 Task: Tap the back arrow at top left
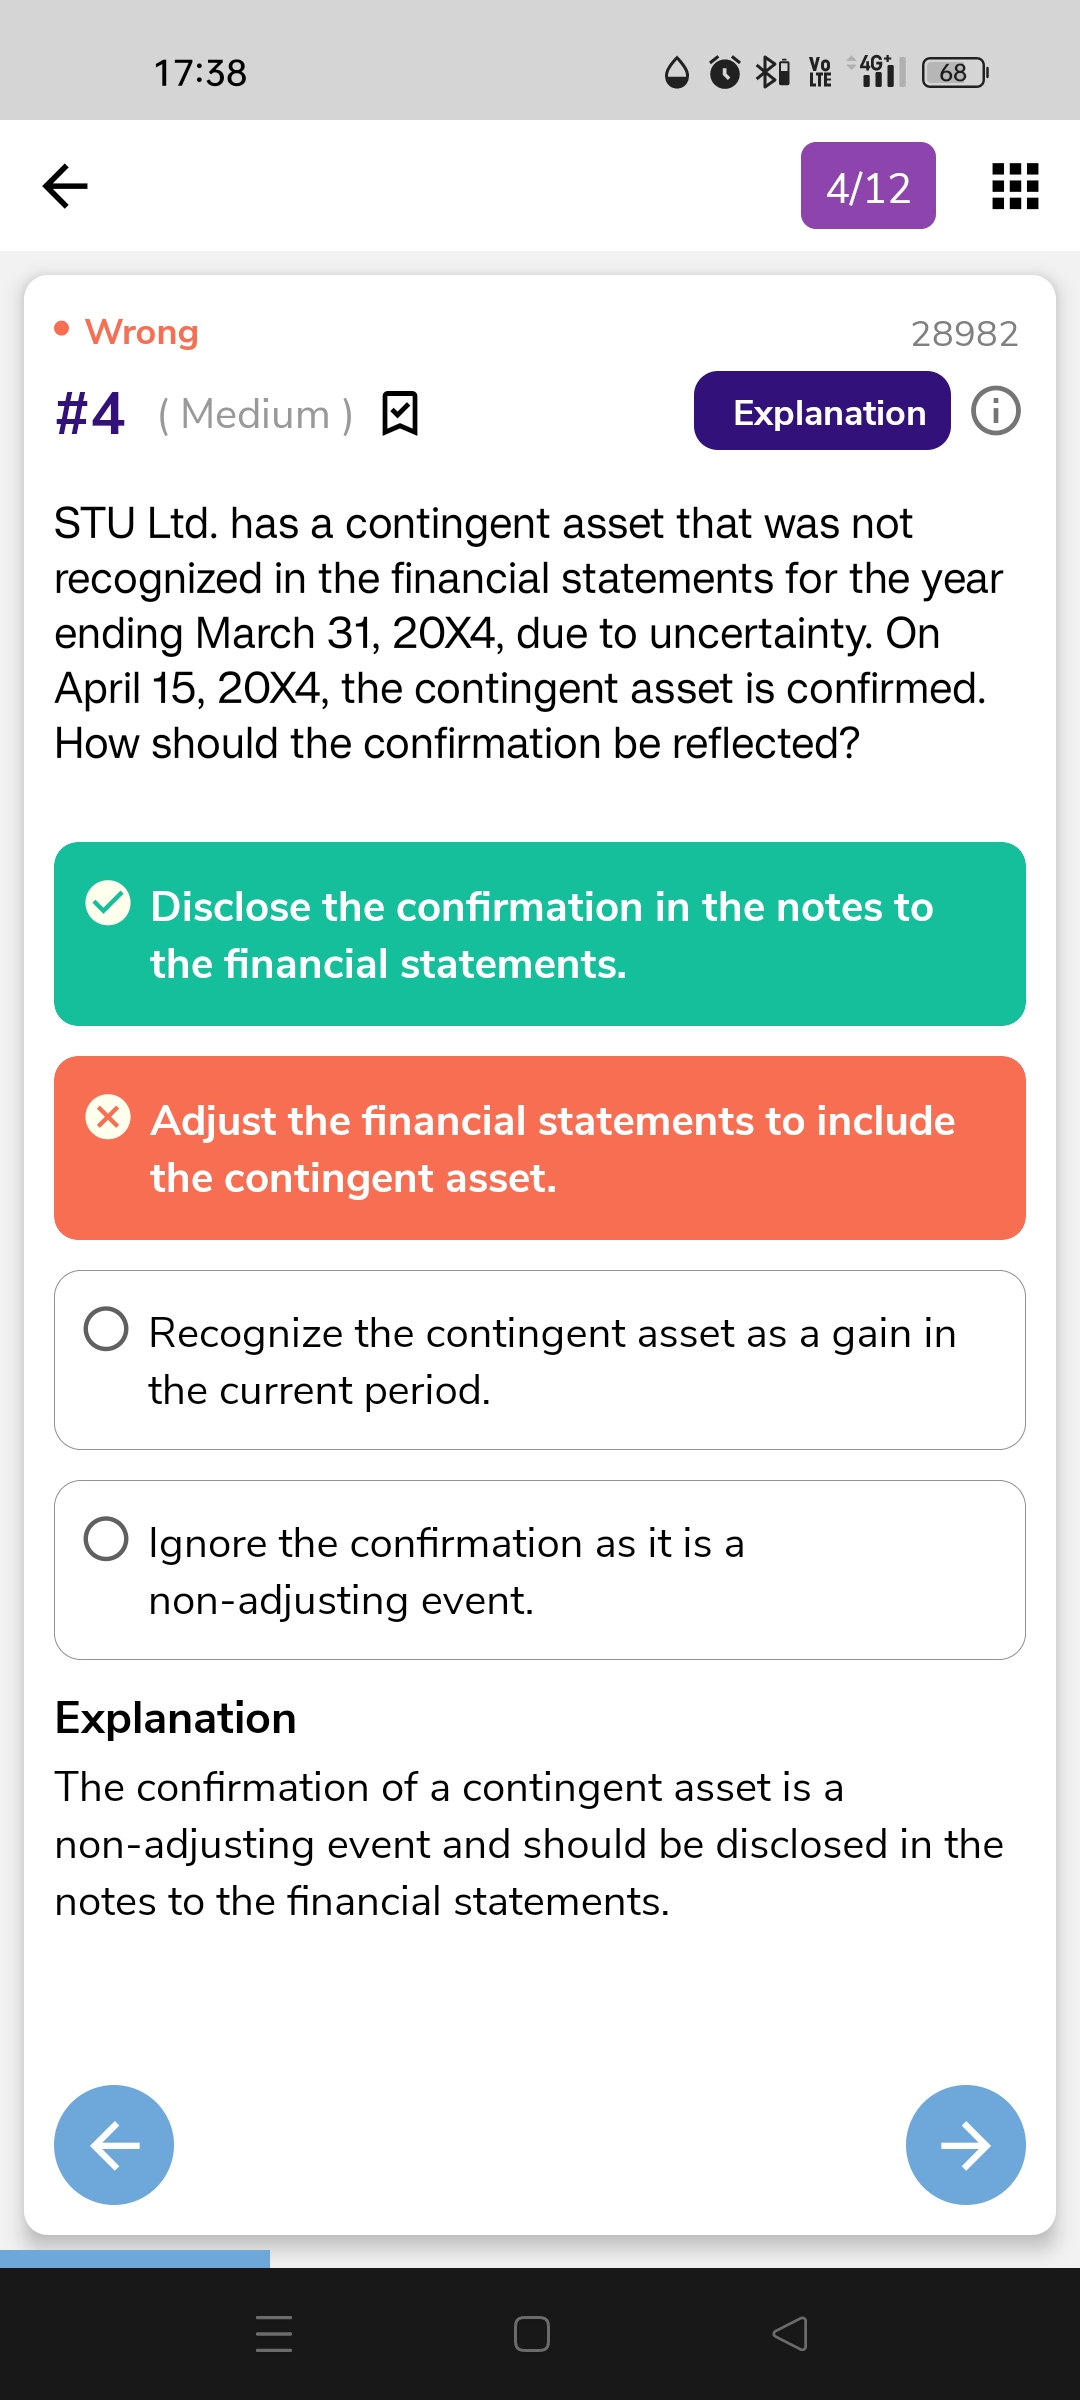tap(66, 186)
